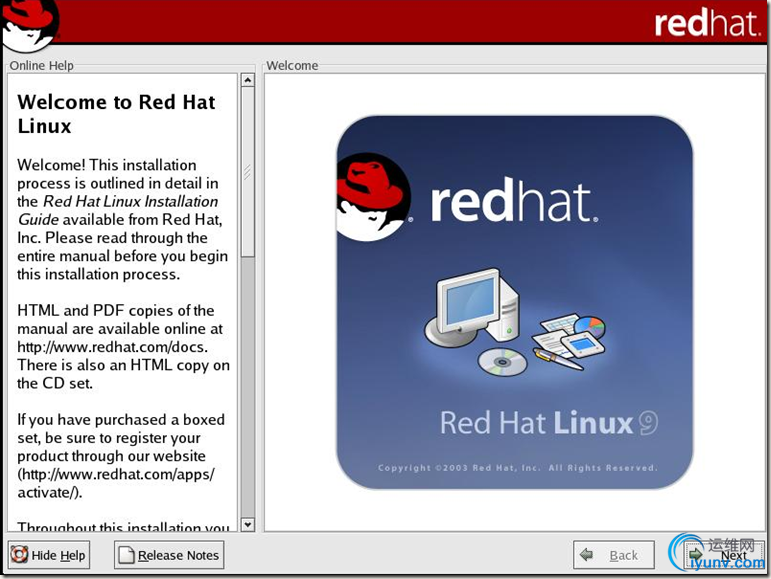Click the "Online Help" panel label
The image size is (771, 579).
[x=41, y=65]
